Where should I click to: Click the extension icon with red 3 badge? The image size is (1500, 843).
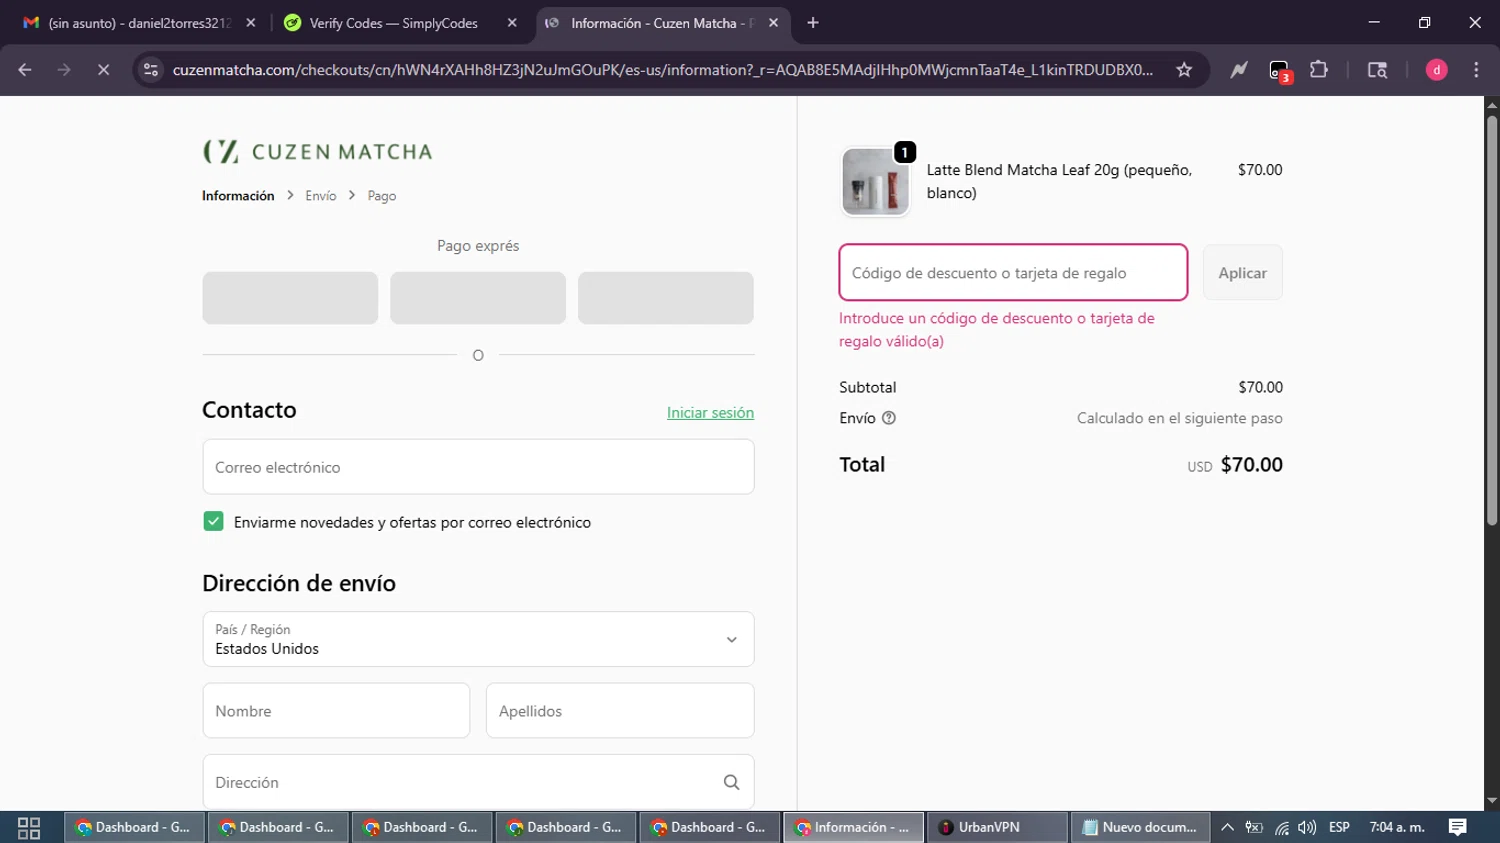pyautogui.click(x=1280, y=71)
